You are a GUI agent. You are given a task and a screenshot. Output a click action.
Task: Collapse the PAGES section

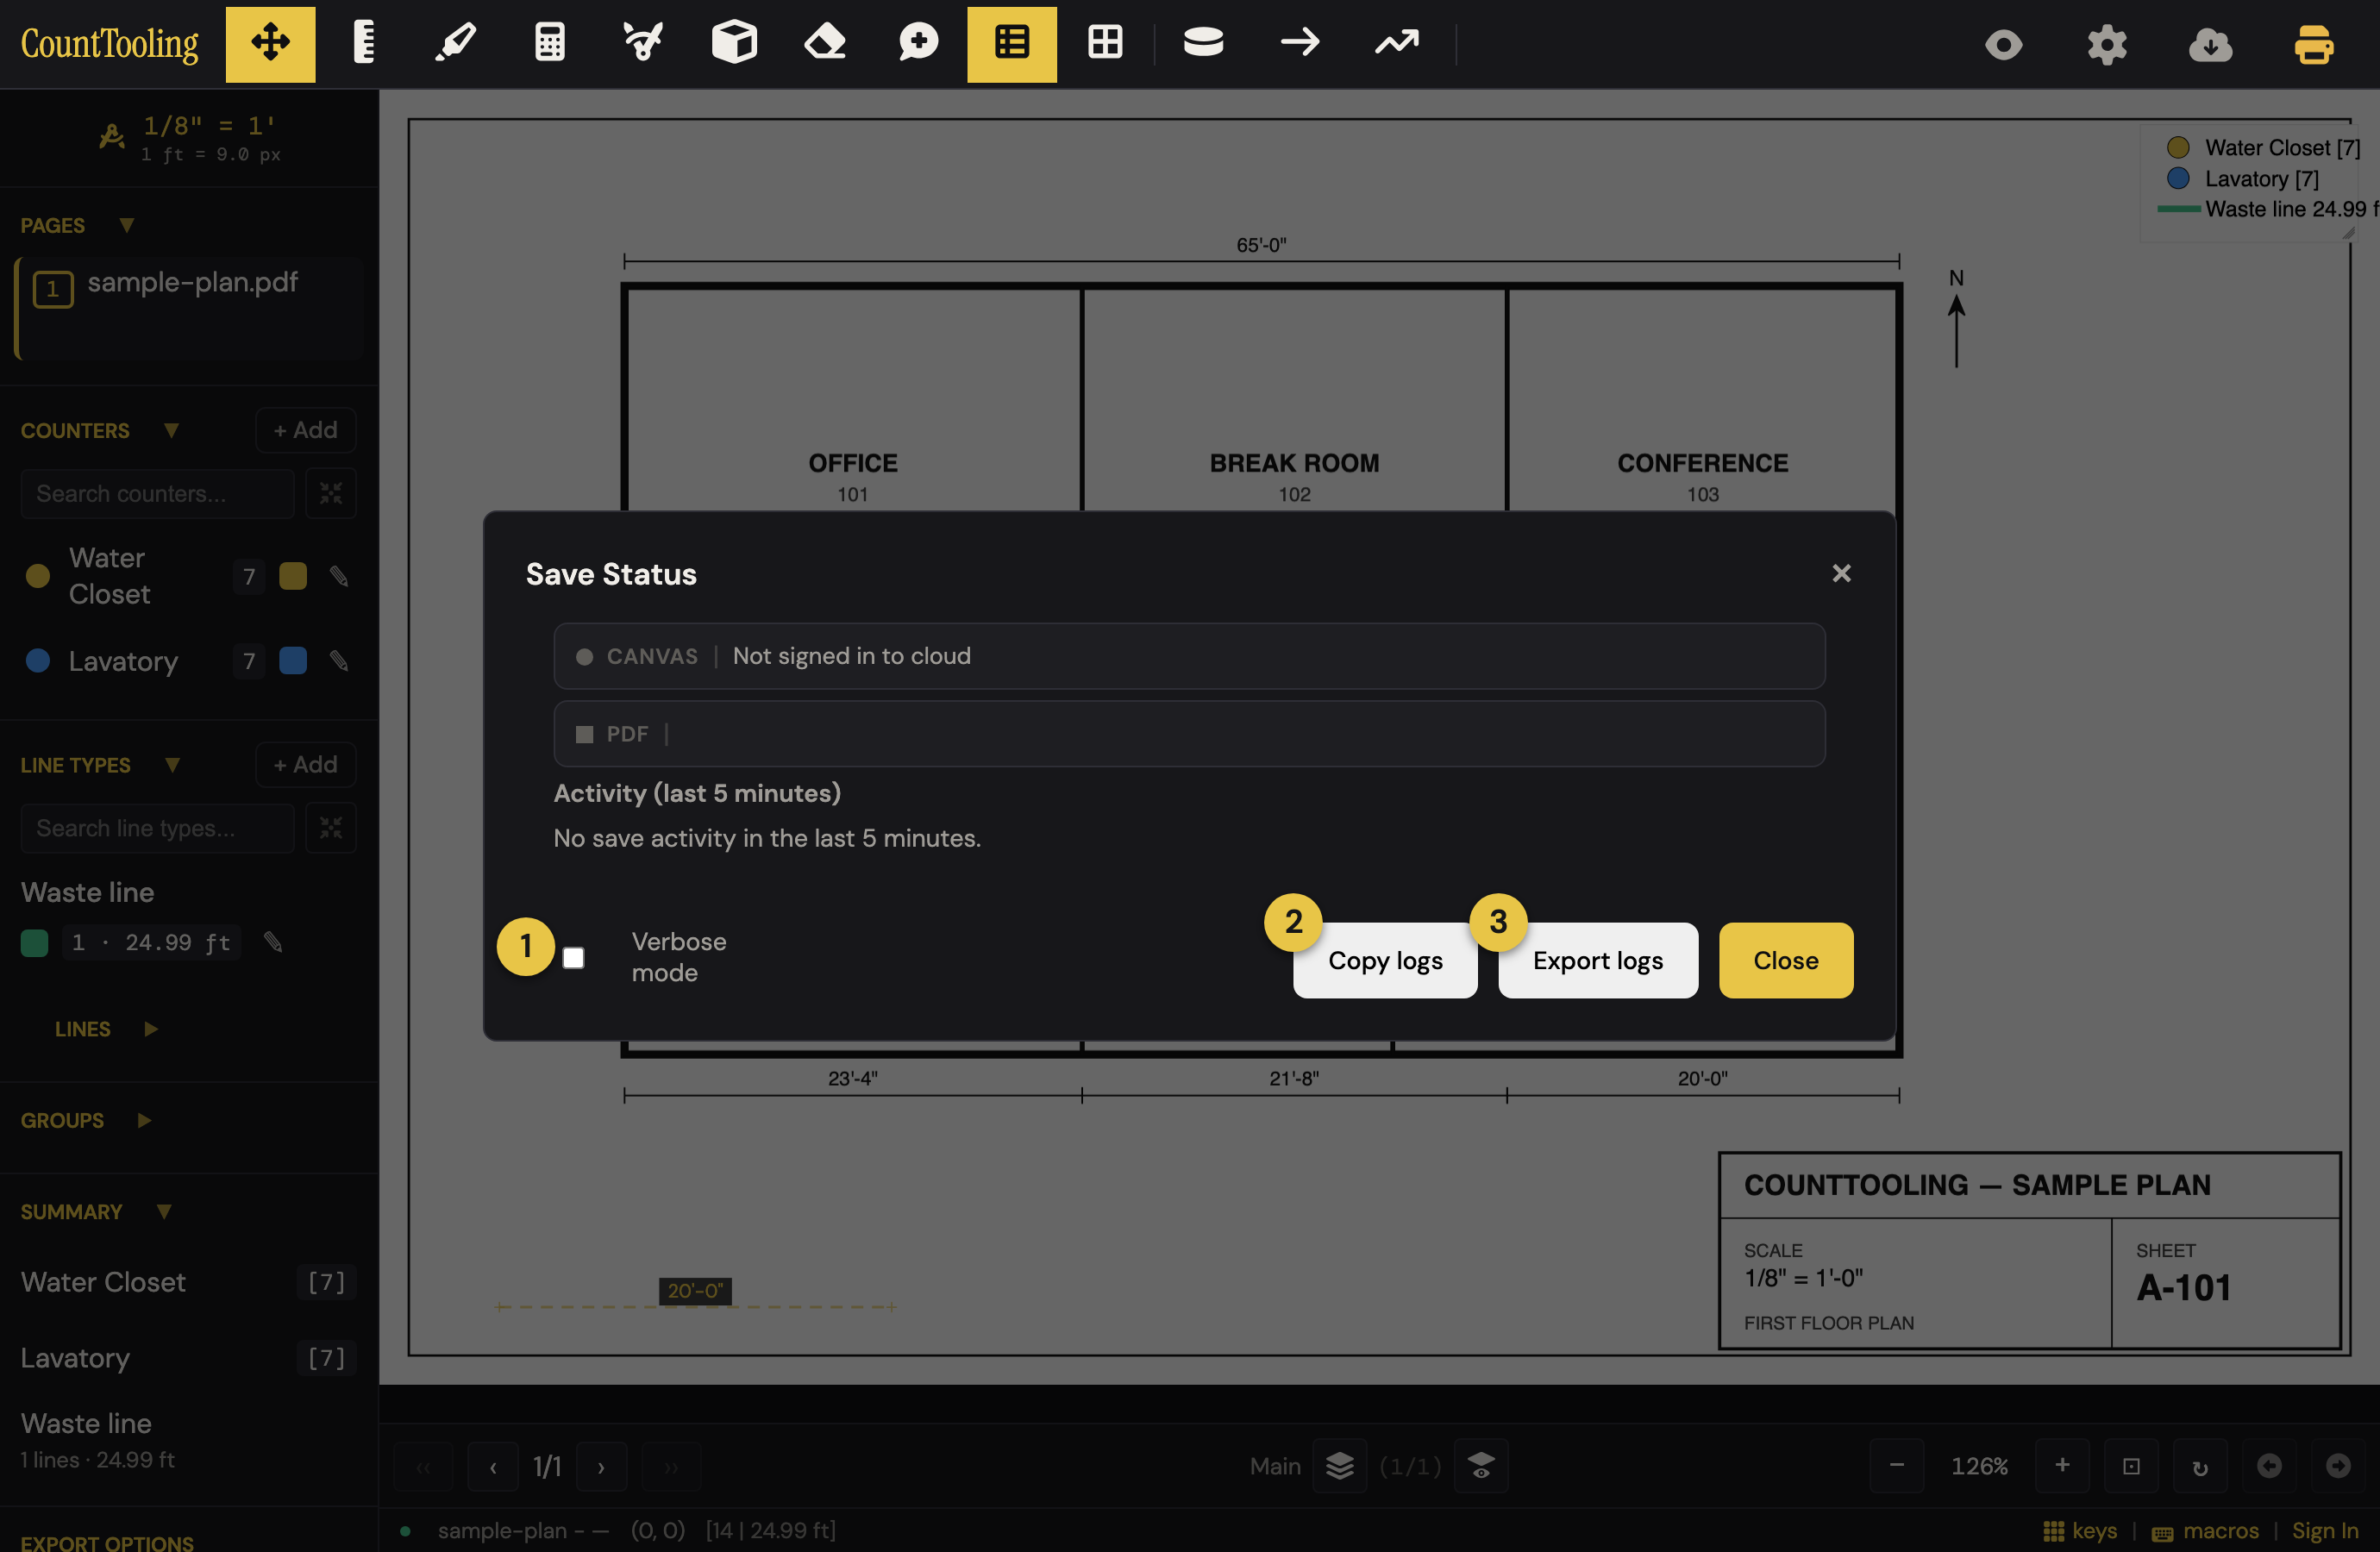[127, 225]
